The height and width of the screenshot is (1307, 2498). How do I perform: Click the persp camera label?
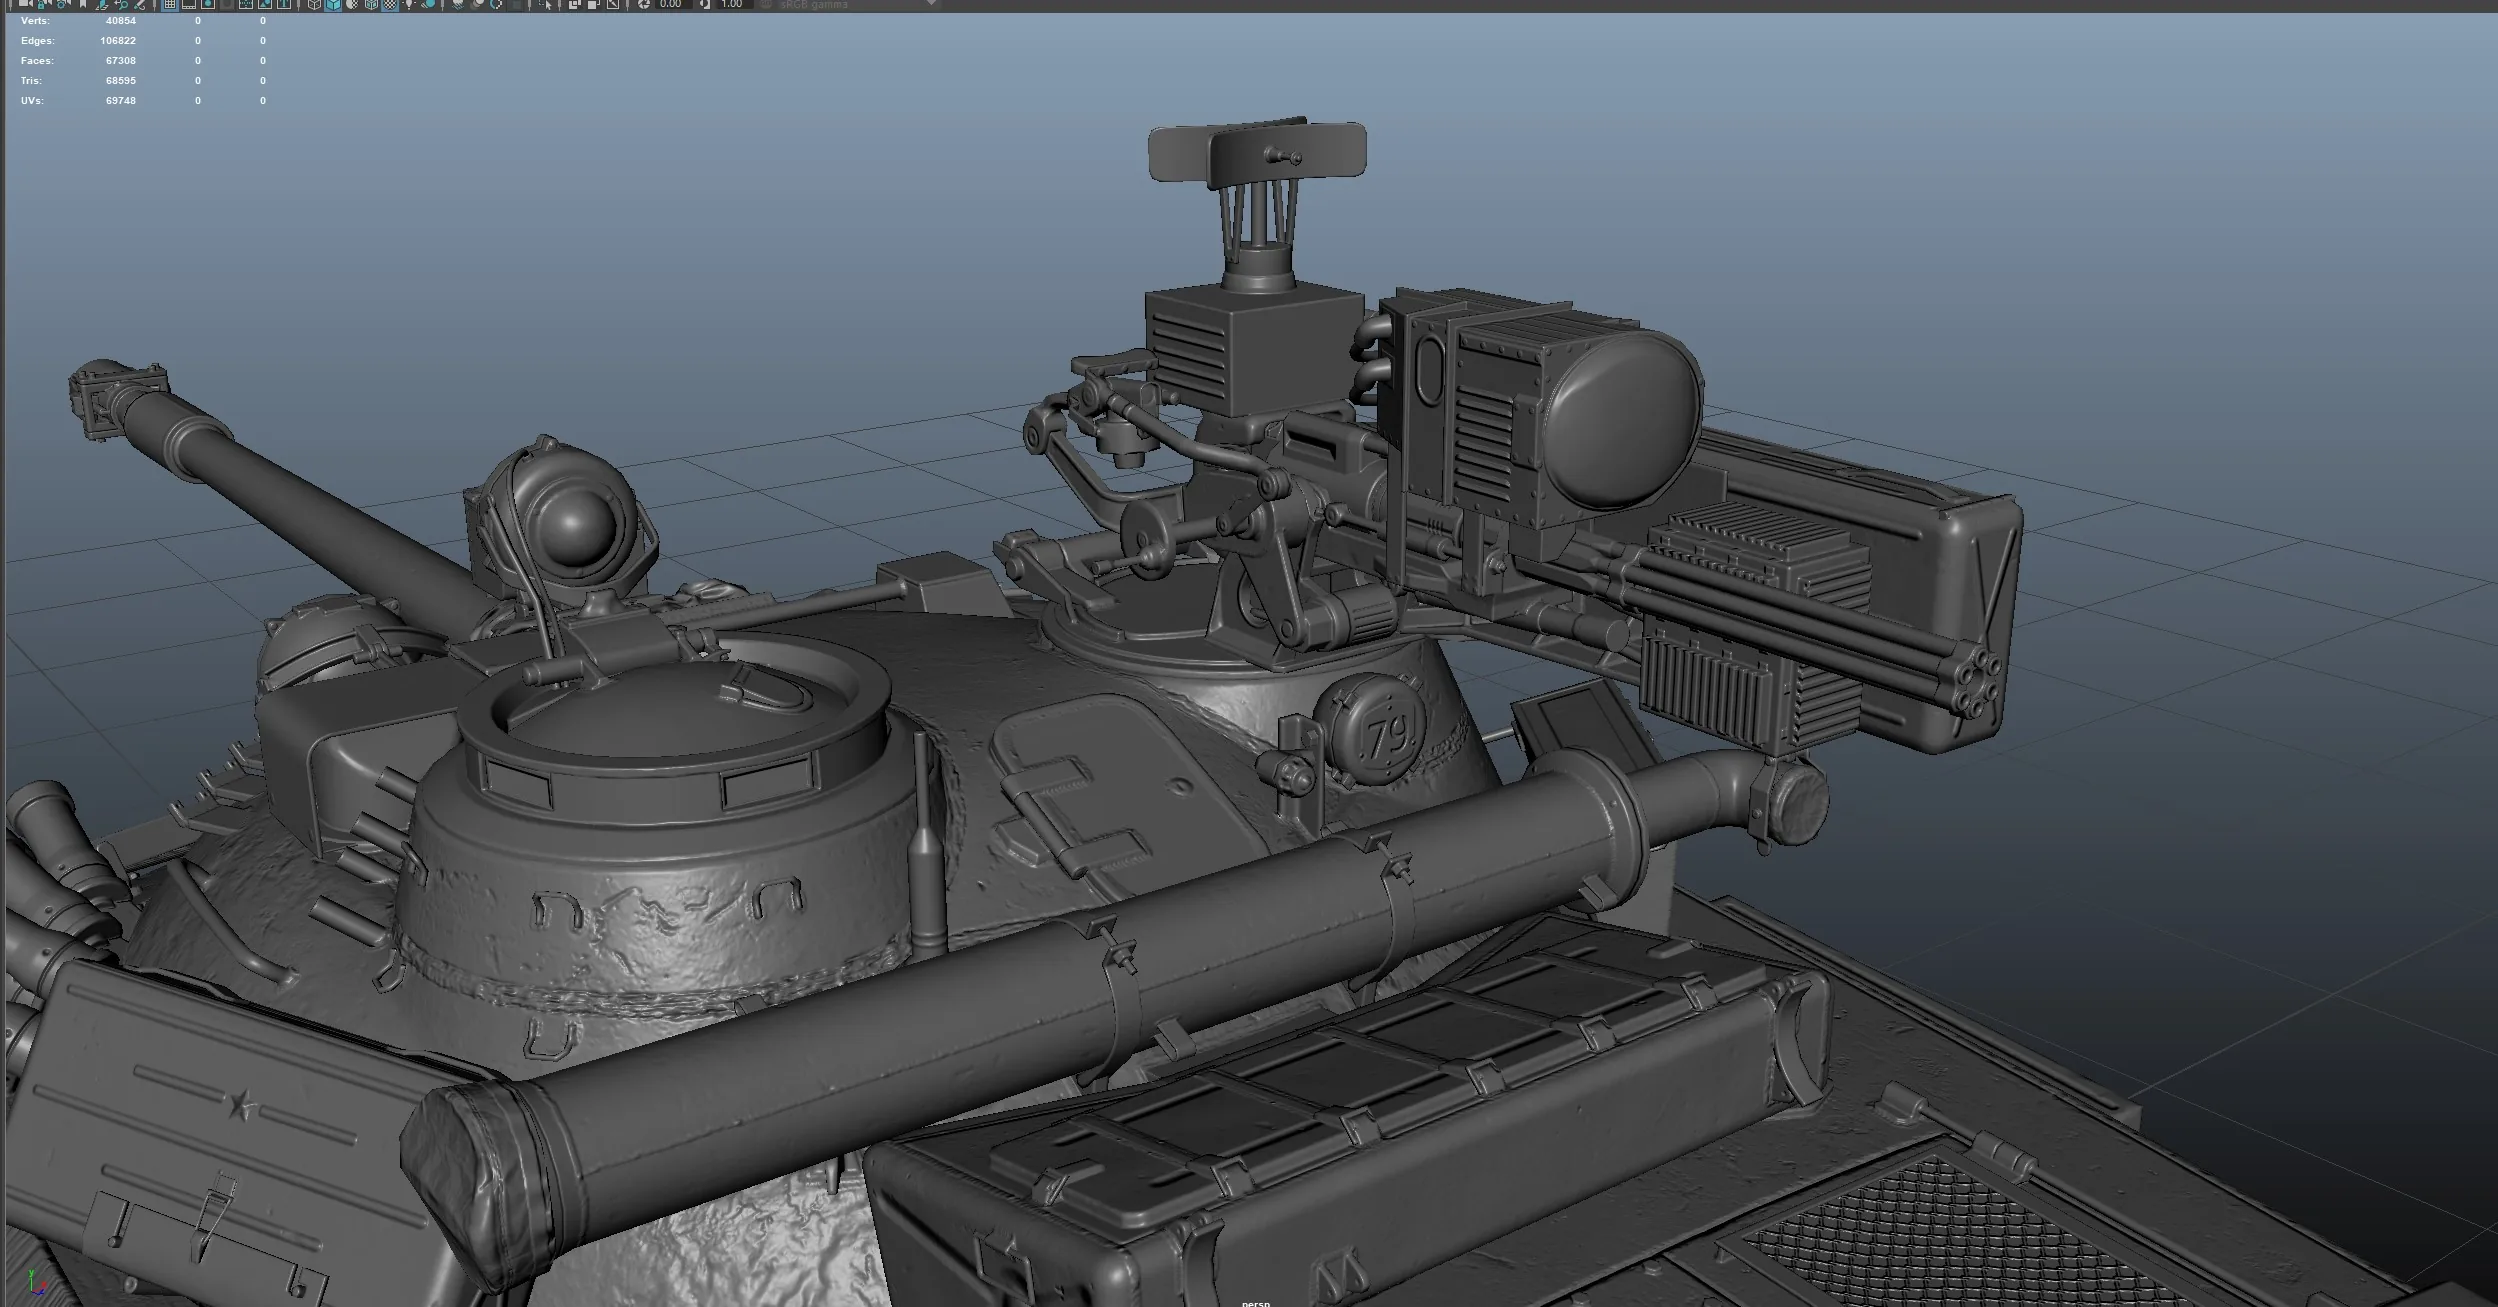(1255, 1302)
